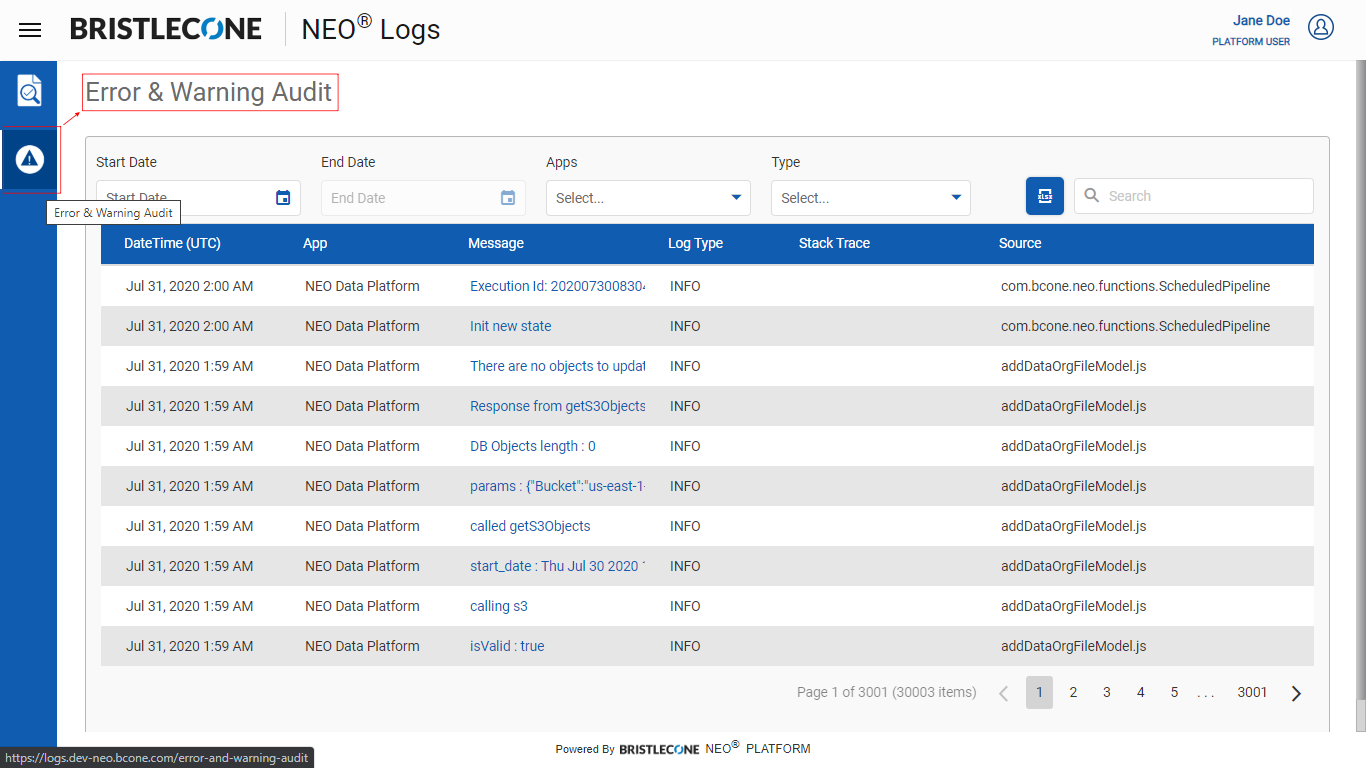Click the source of the 'Init new state' row

pyautogui.click(x=1135, y=326)
